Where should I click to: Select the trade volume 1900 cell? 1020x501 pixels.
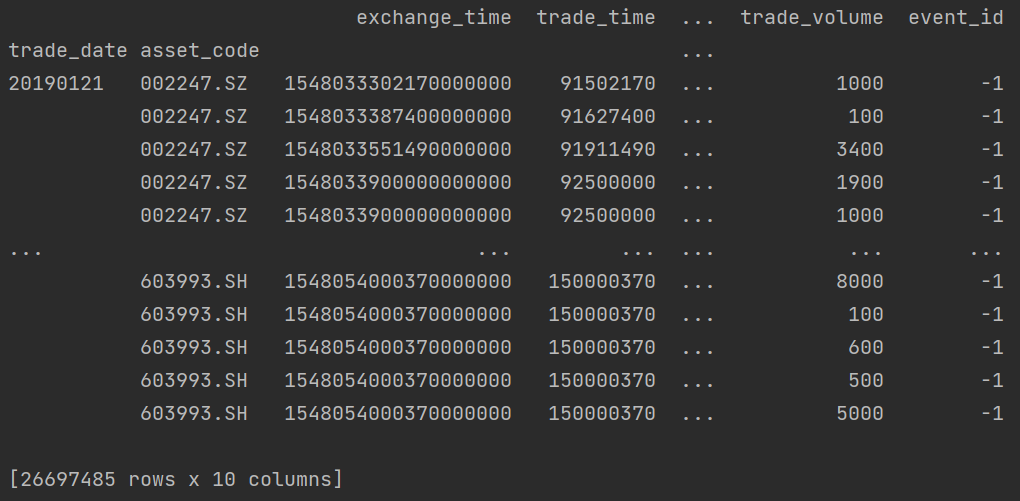coord(859,183)
